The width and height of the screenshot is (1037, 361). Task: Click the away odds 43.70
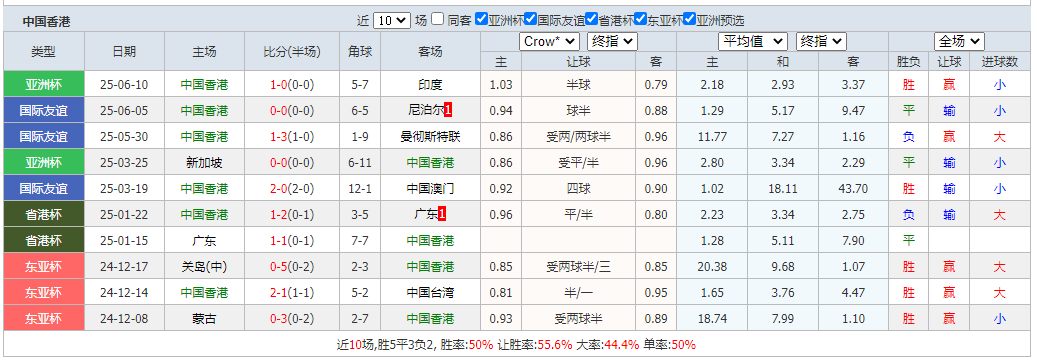(x=853, y=188)
